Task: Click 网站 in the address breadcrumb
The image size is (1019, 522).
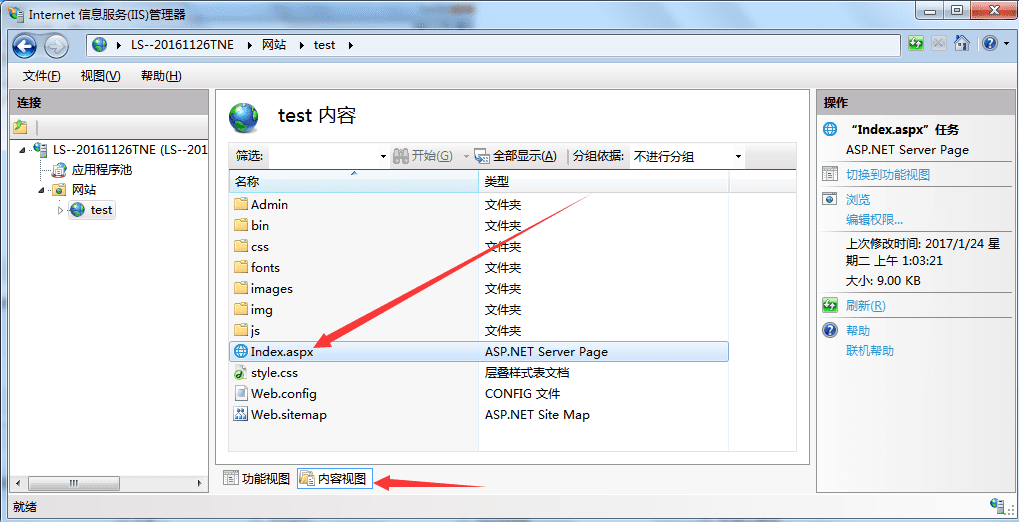Action: [274, 45]
